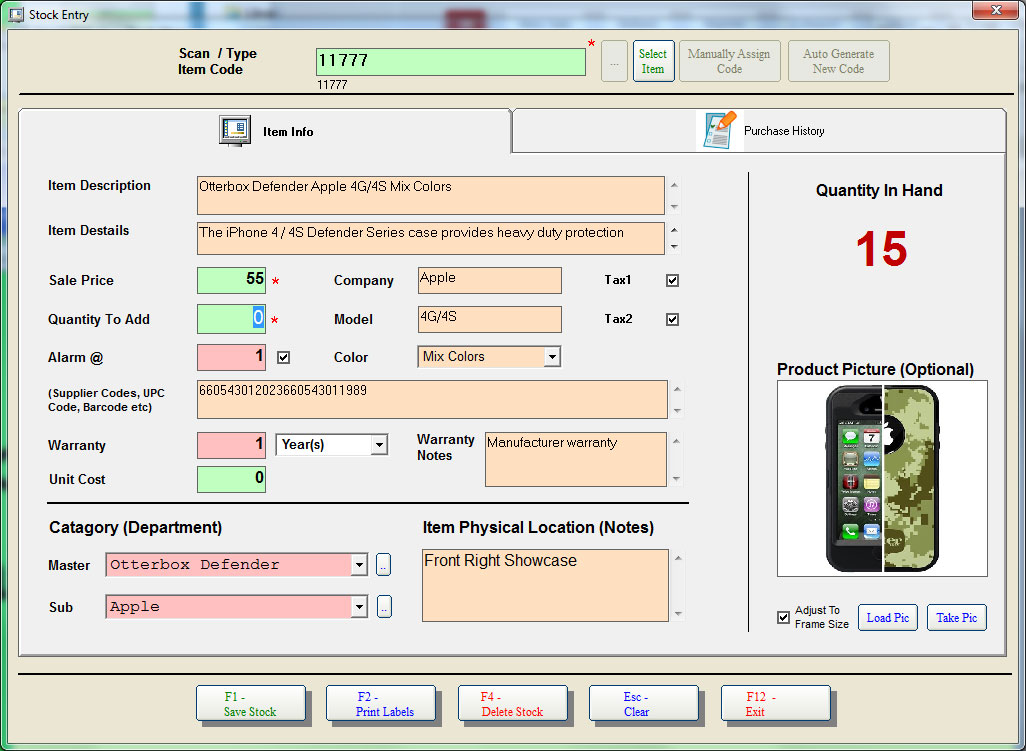Click the Load Pic button
Viewport: 1026px width, 751px height.
point(888,618)
